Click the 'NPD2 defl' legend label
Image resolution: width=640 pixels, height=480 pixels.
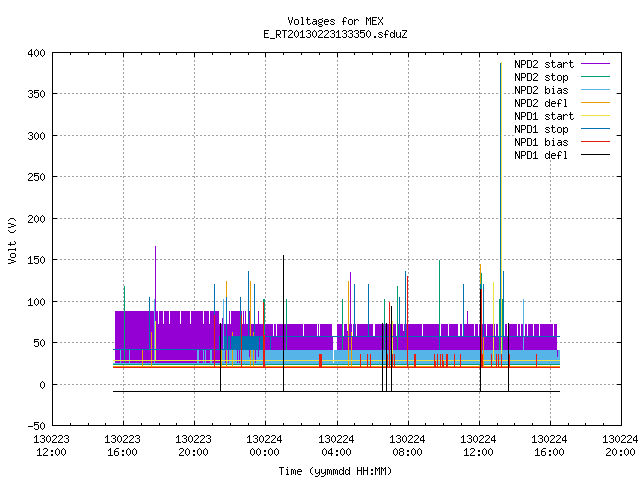pyautogui.click(x=541, y=103)
